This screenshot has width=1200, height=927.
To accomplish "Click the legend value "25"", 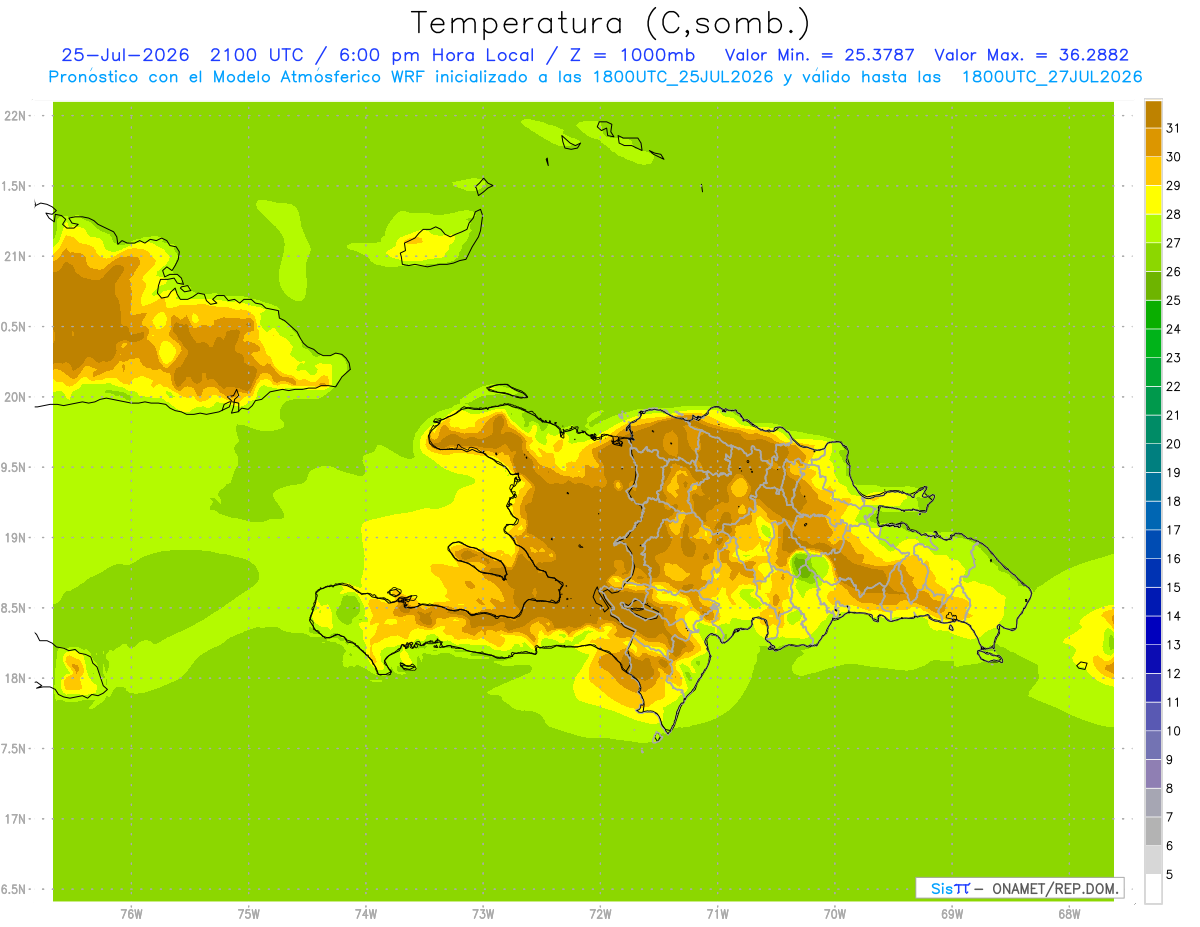I will (x=1173, y=300).
